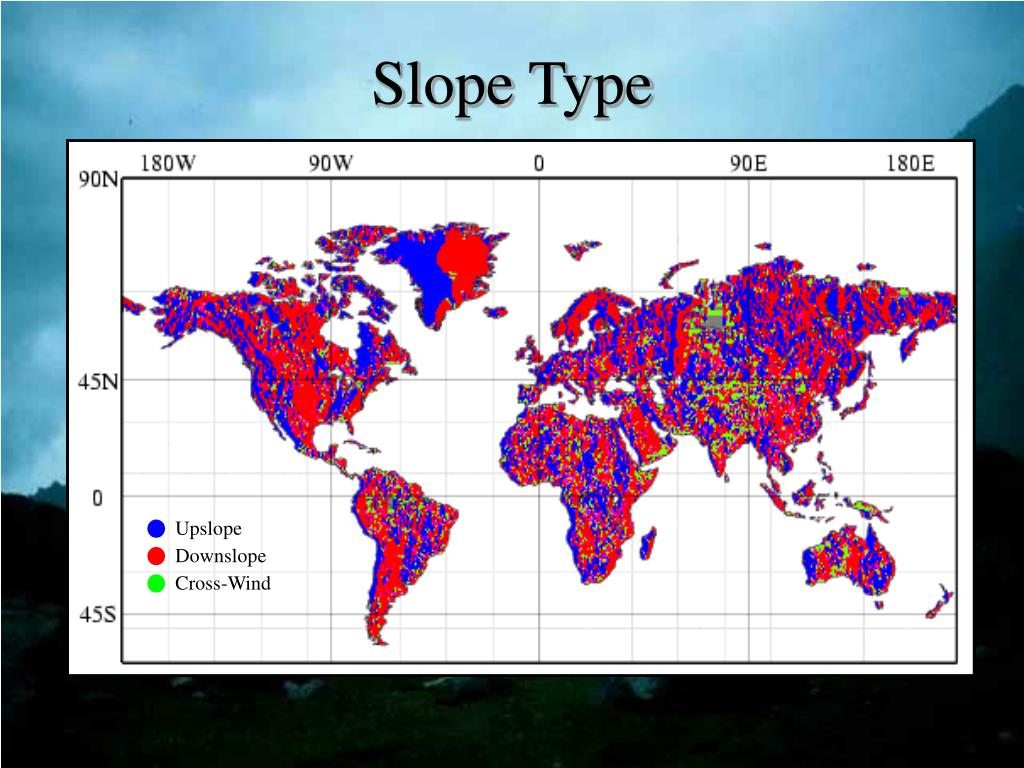Click the "180E" longitude label
Image resolution: width=1024 pixels, height=768 pixels.
[910, 163]
